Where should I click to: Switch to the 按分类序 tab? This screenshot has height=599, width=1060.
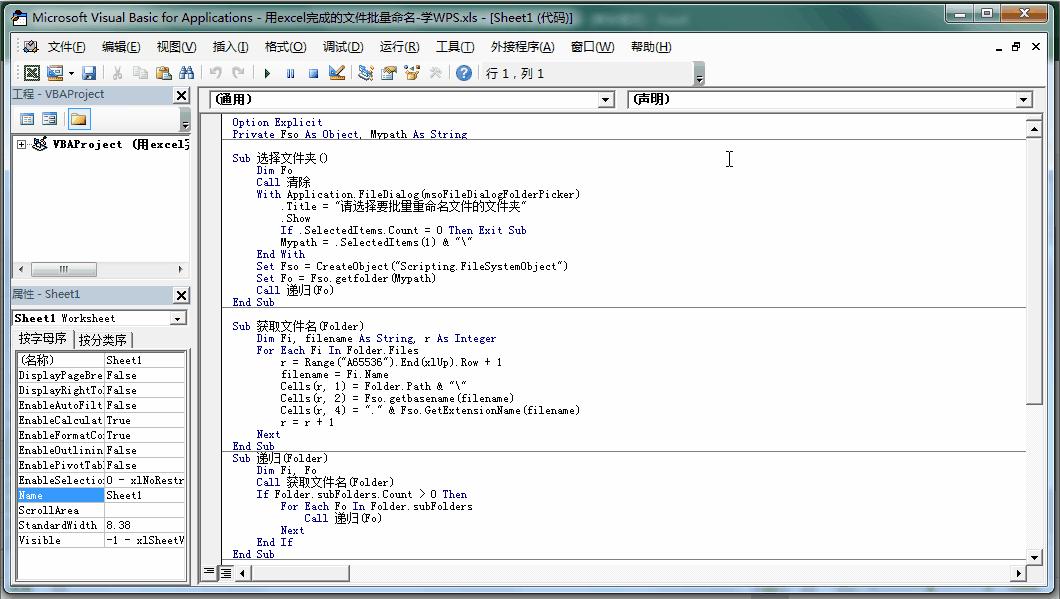pos(103,339)
